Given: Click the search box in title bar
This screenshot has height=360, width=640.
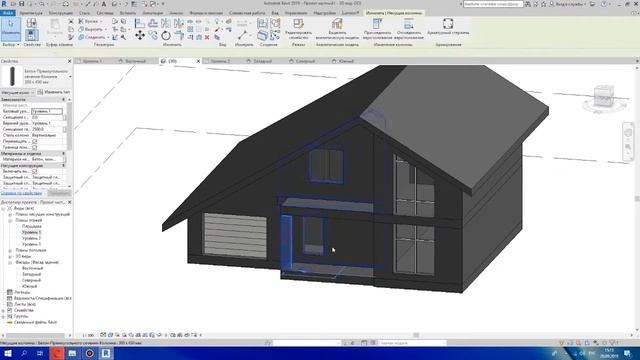Looking at the screenshot, I should coord(493,4).
